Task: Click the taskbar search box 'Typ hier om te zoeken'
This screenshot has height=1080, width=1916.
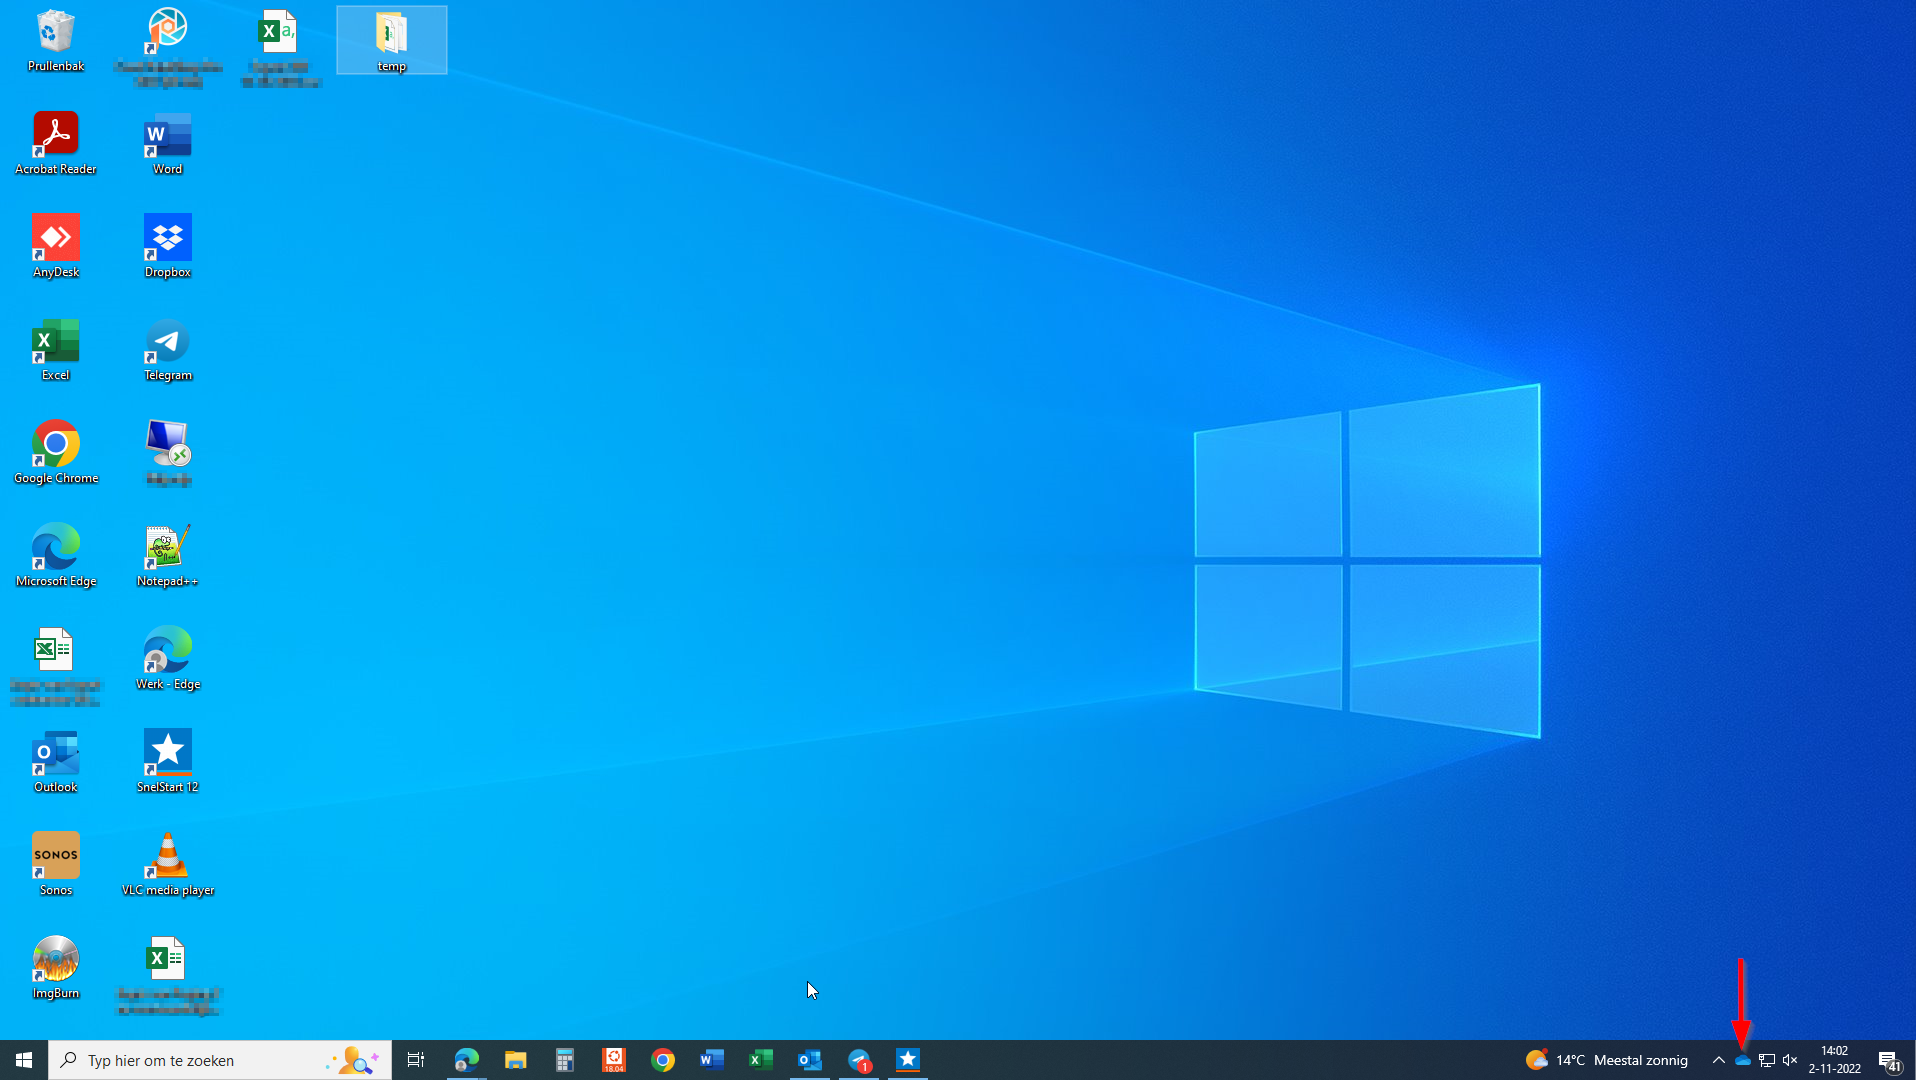Action: coord(220,1060)
